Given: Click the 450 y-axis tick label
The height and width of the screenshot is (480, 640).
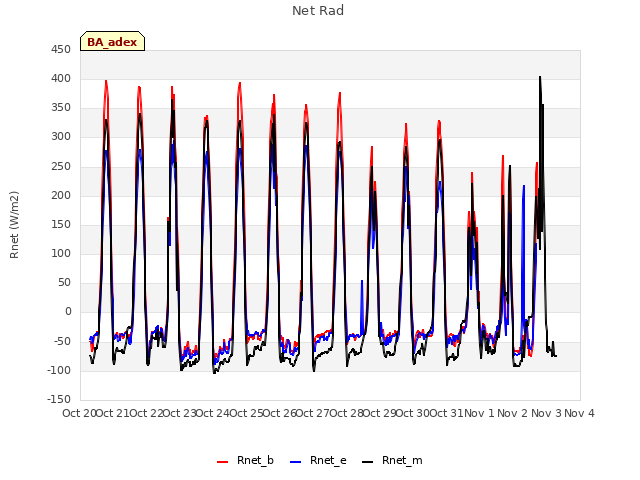Looking at the screenshot, I should [61, 49].
